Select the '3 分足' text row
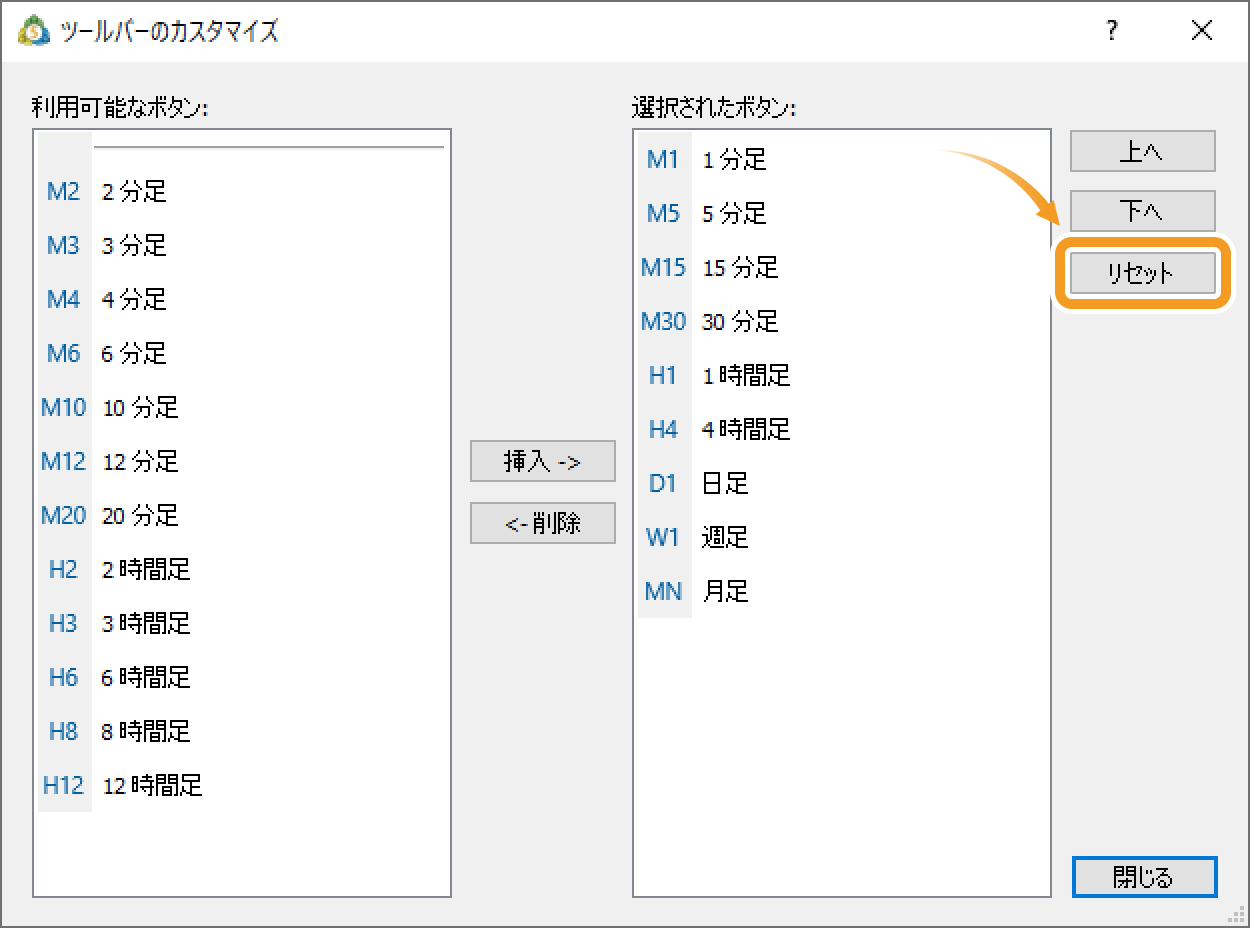This screenshot has width=1250, height=928. 134,246
